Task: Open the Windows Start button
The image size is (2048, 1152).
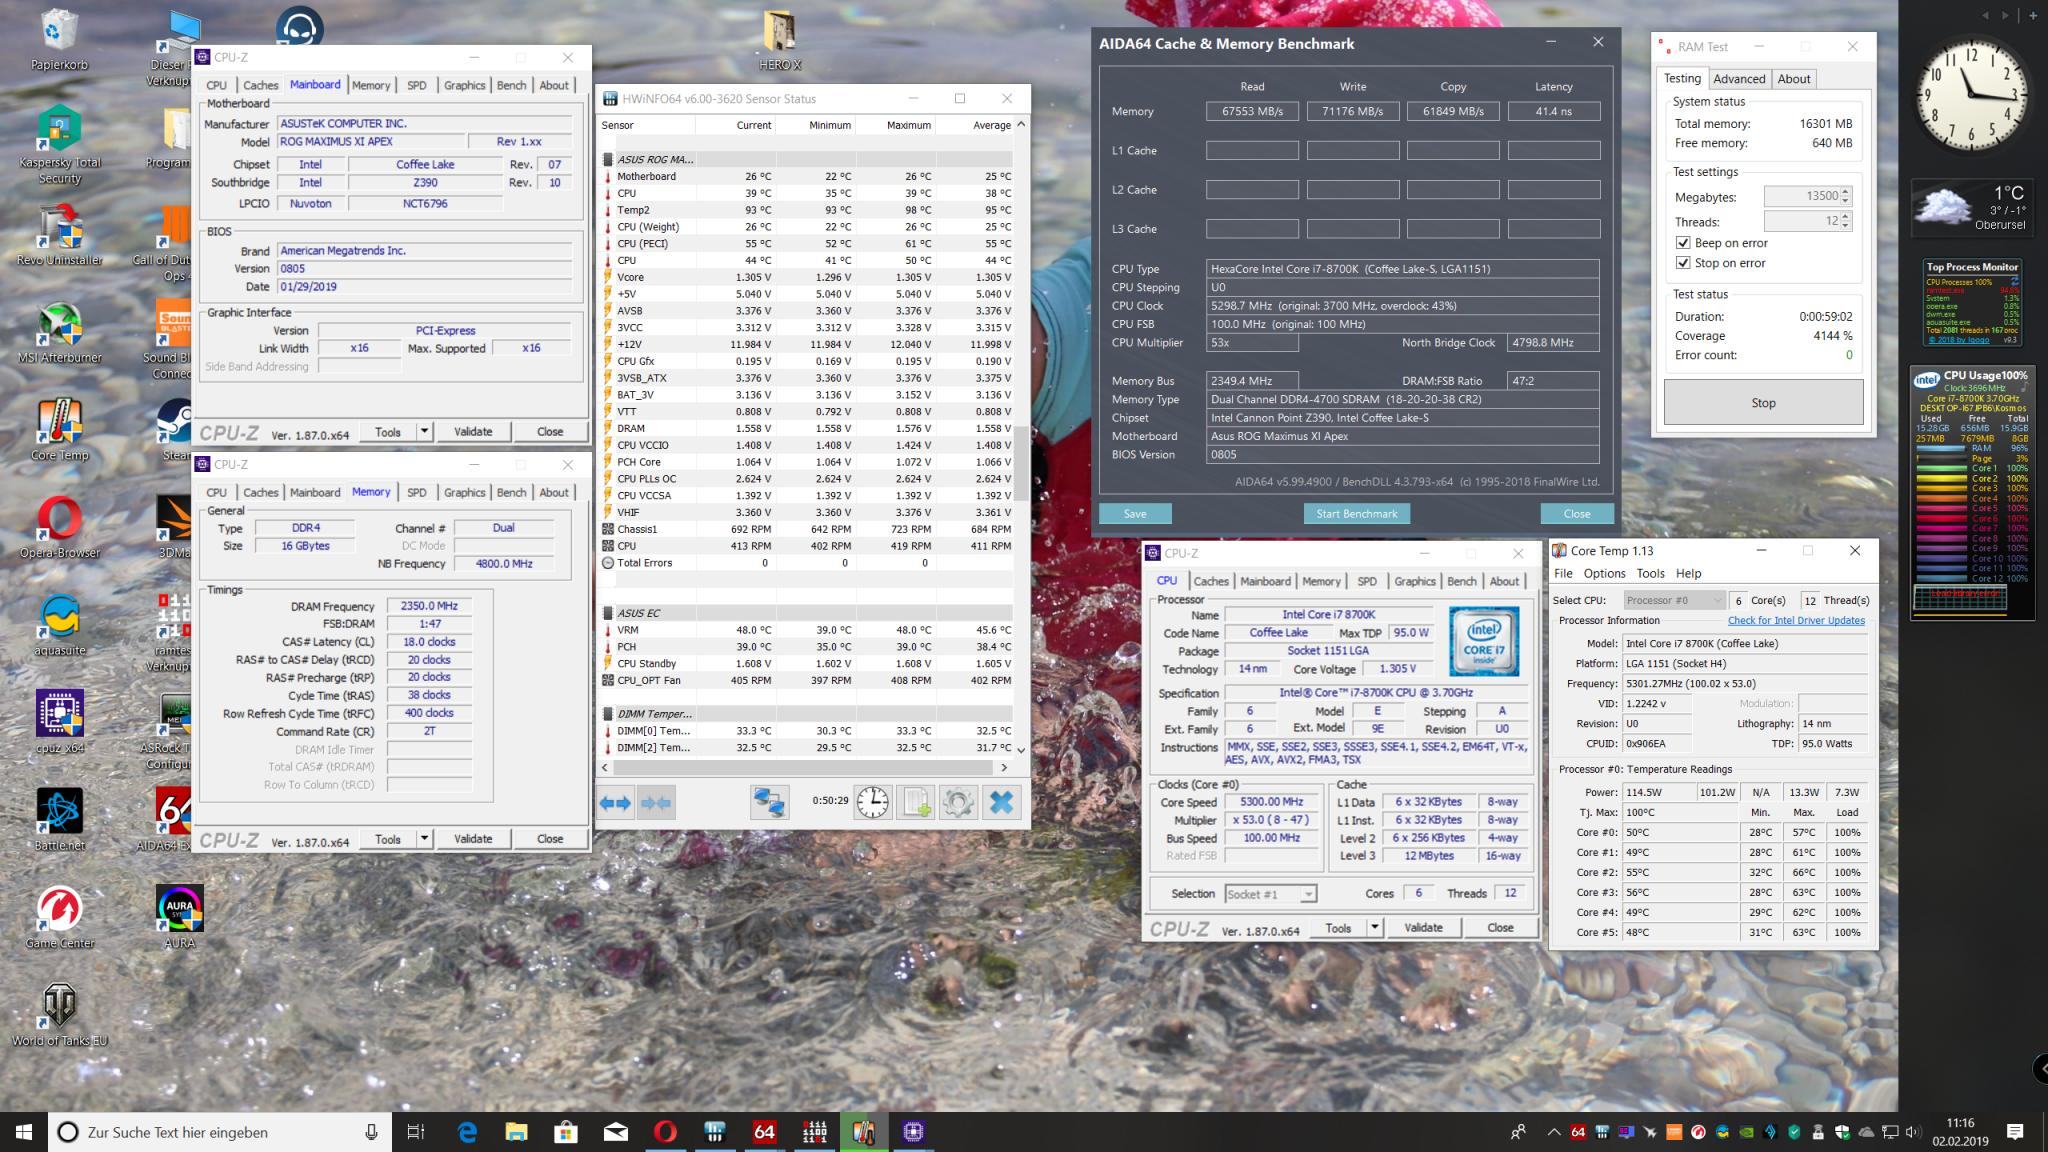Action: tap(24, 1132)
